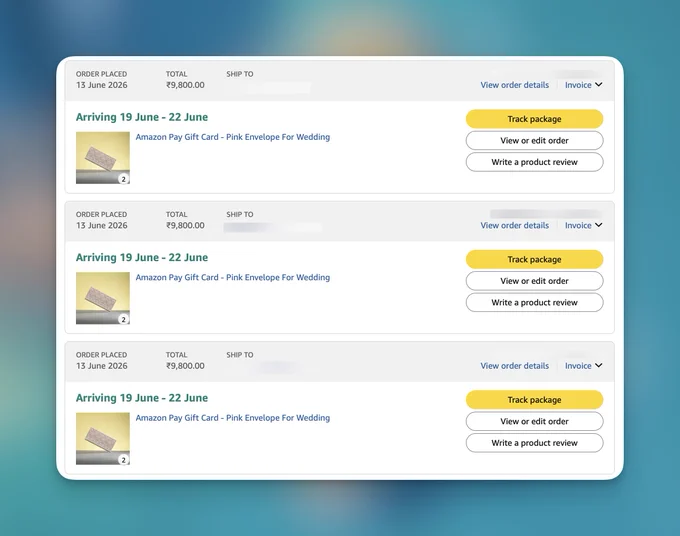Click quantity badge 2 on first order thumbnail
This screenshot has height=536, width=680.
[x=124, y=179]
